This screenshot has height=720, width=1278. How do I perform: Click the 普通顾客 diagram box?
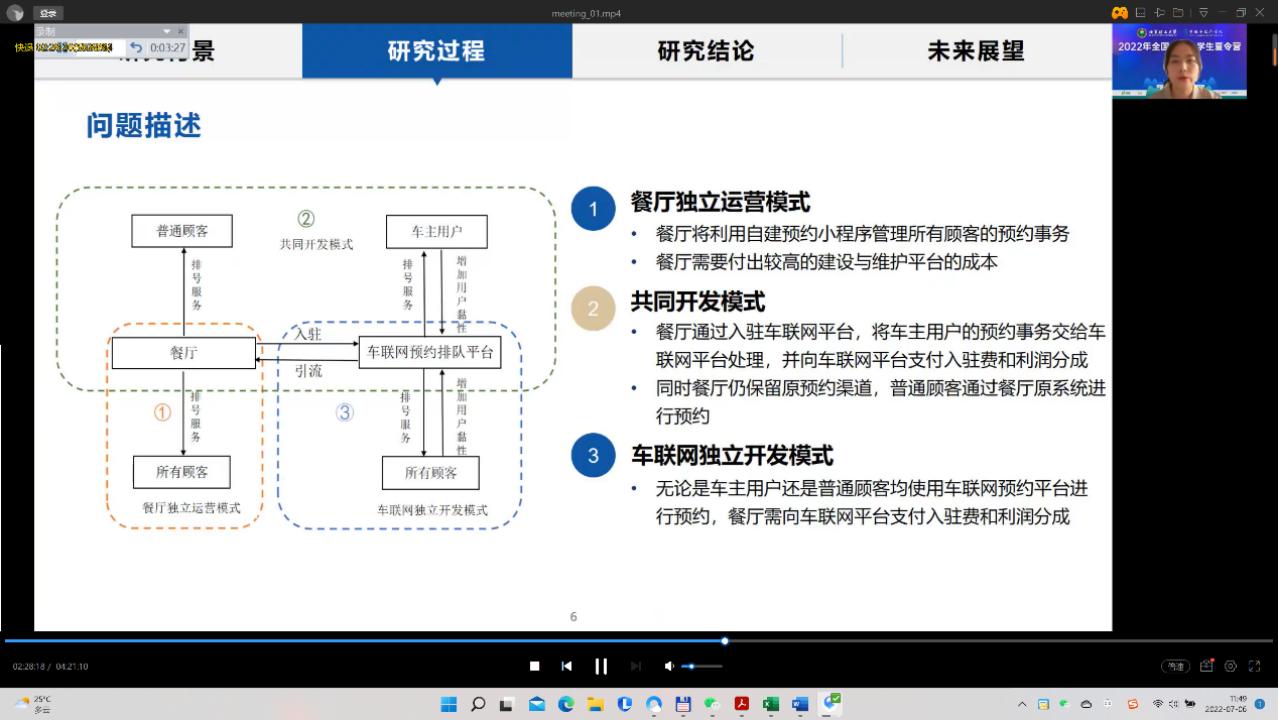coord(182,231)
